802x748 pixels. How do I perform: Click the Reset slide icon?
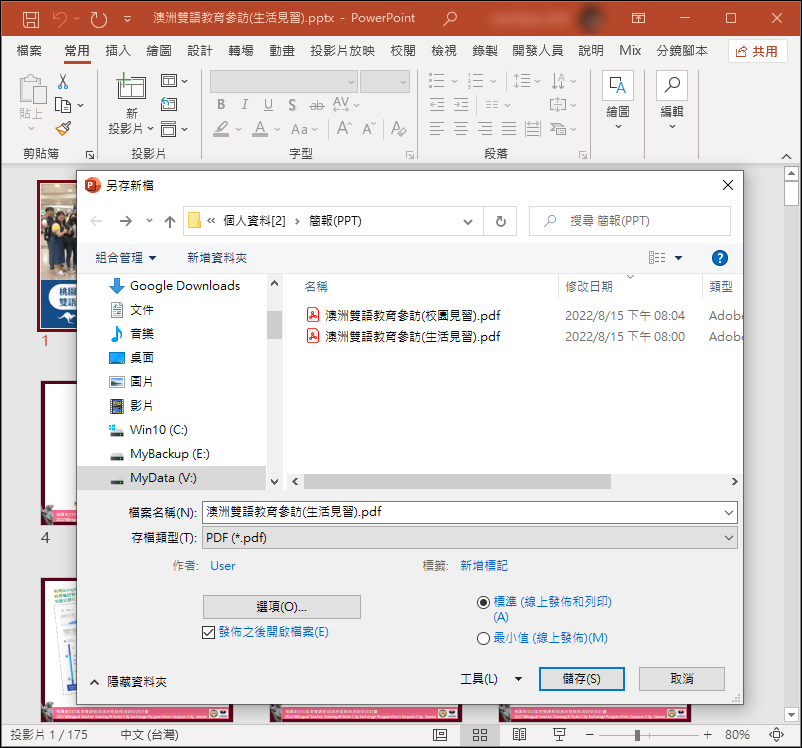pos(169,104)
